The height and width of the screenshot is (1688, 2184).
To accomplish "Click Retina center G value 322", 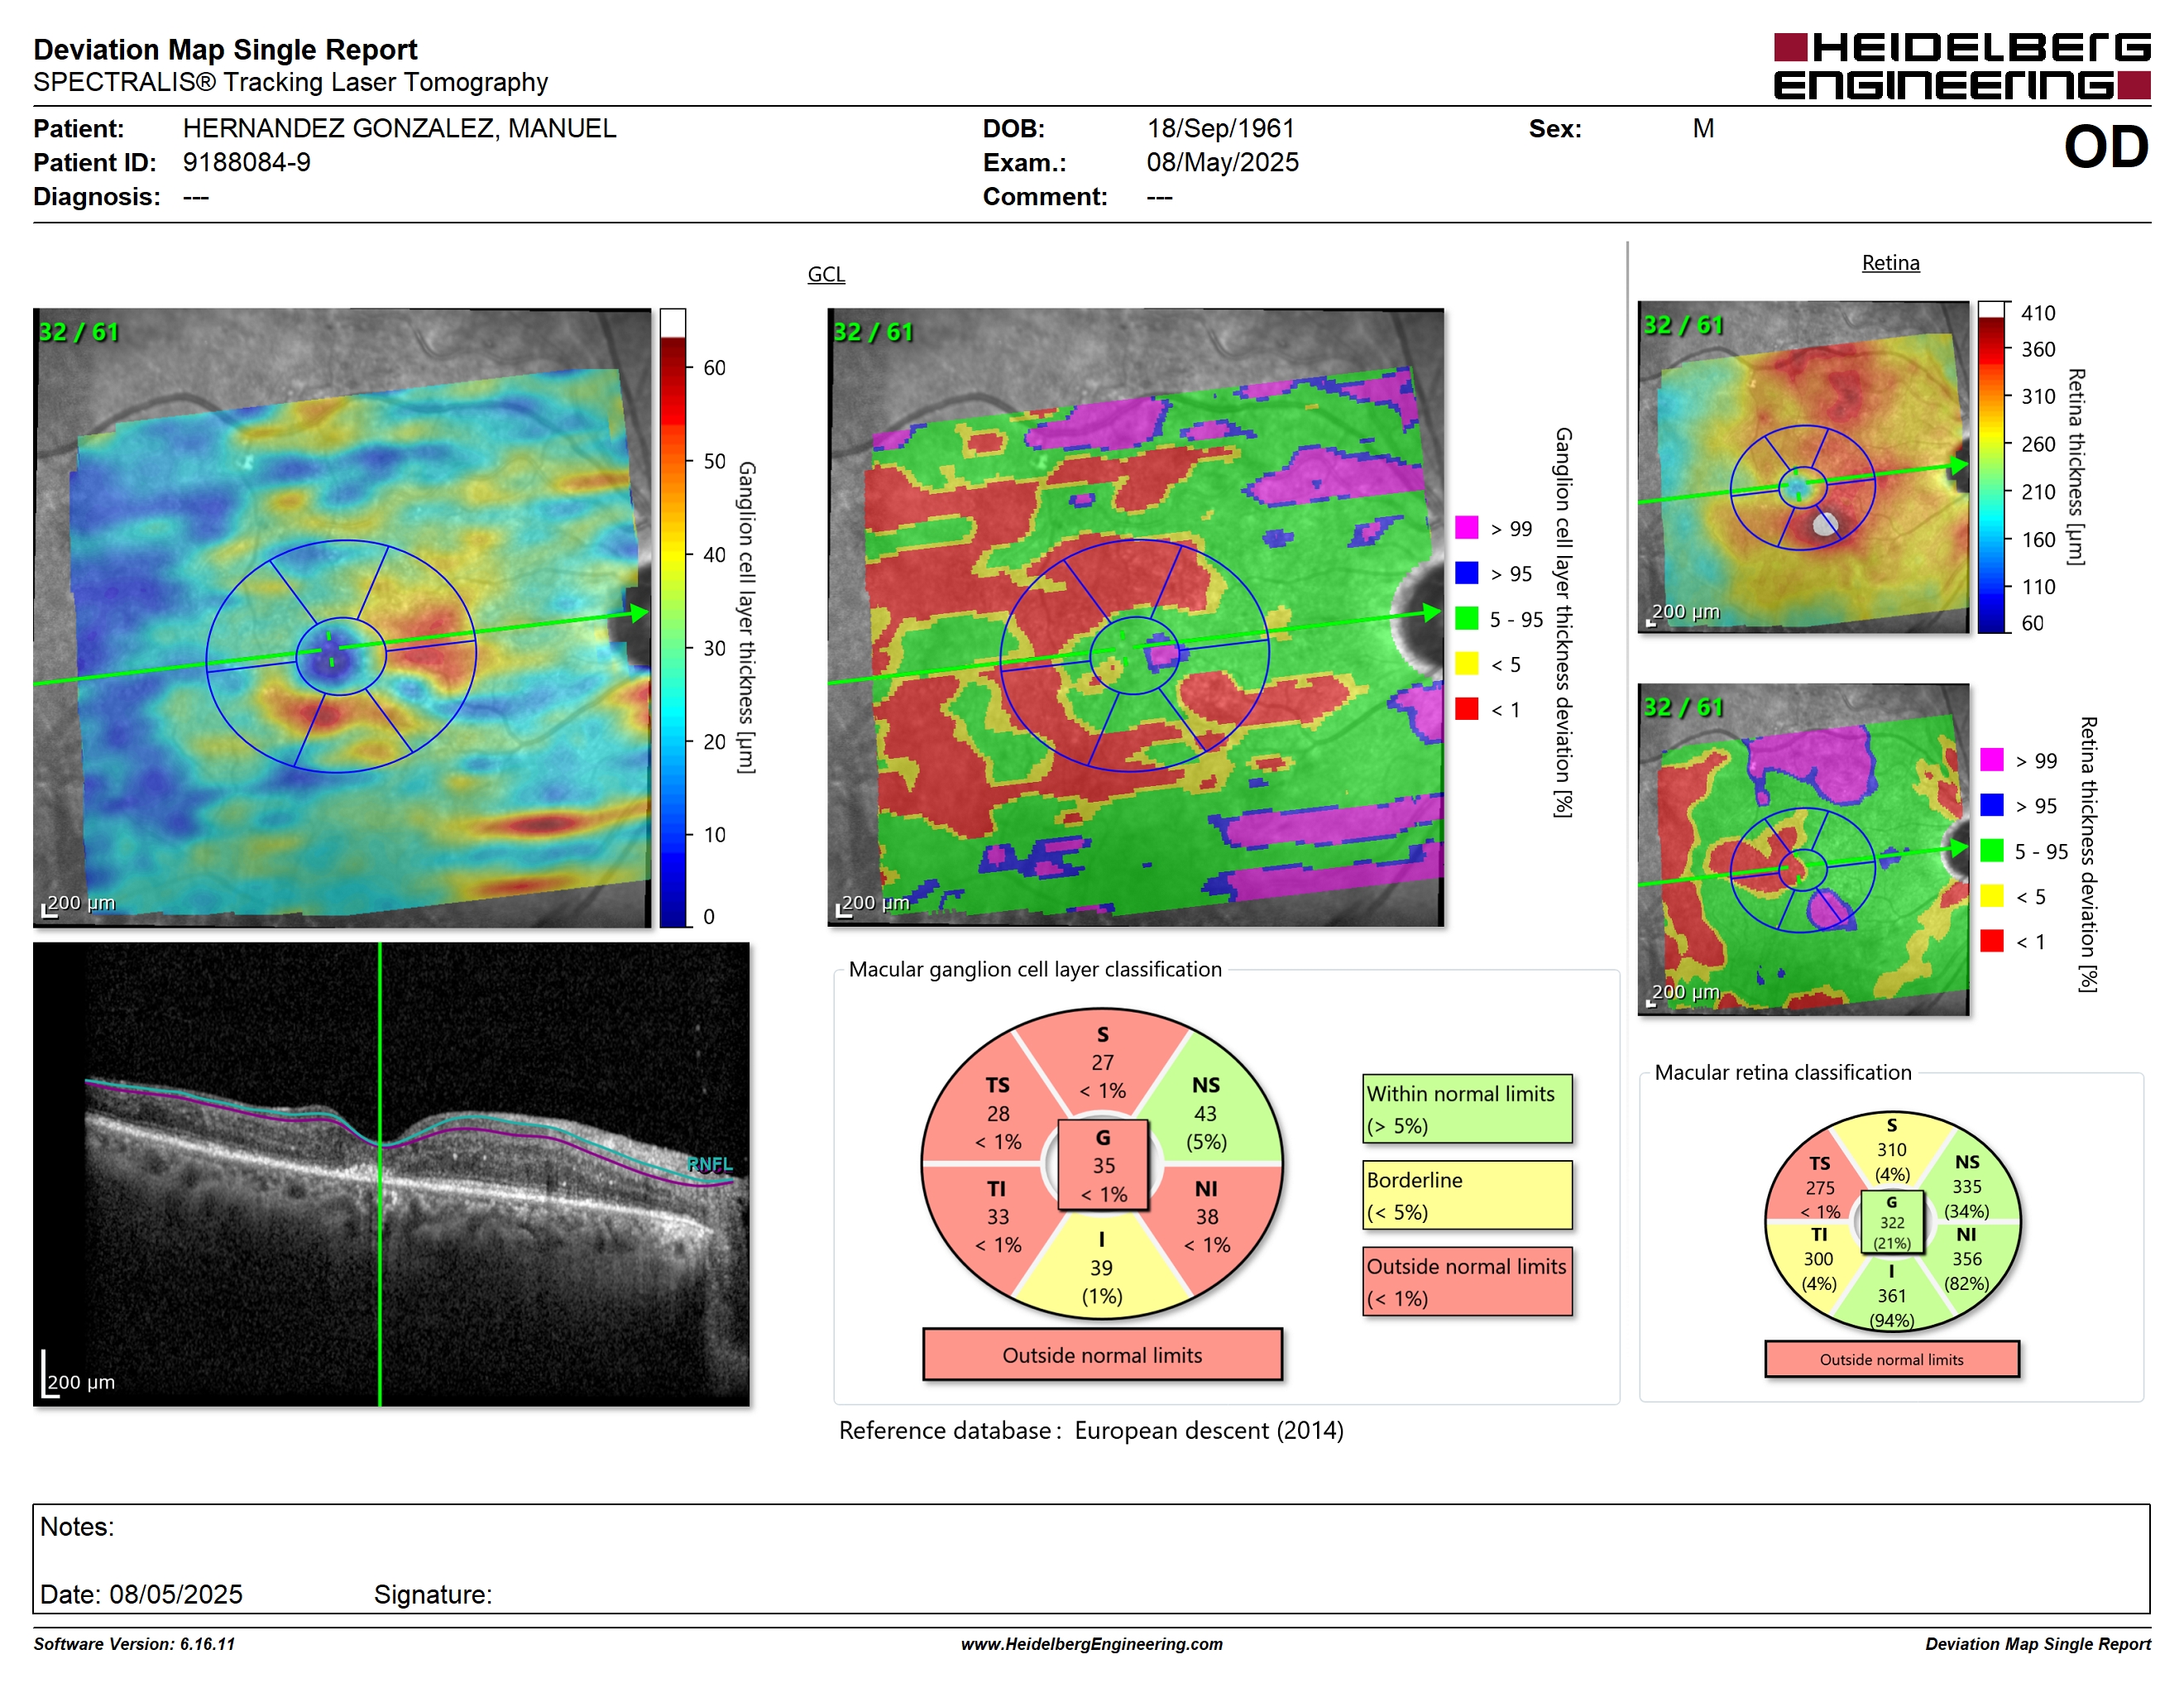I will pyautogui.click(x=1892, y=1223).
